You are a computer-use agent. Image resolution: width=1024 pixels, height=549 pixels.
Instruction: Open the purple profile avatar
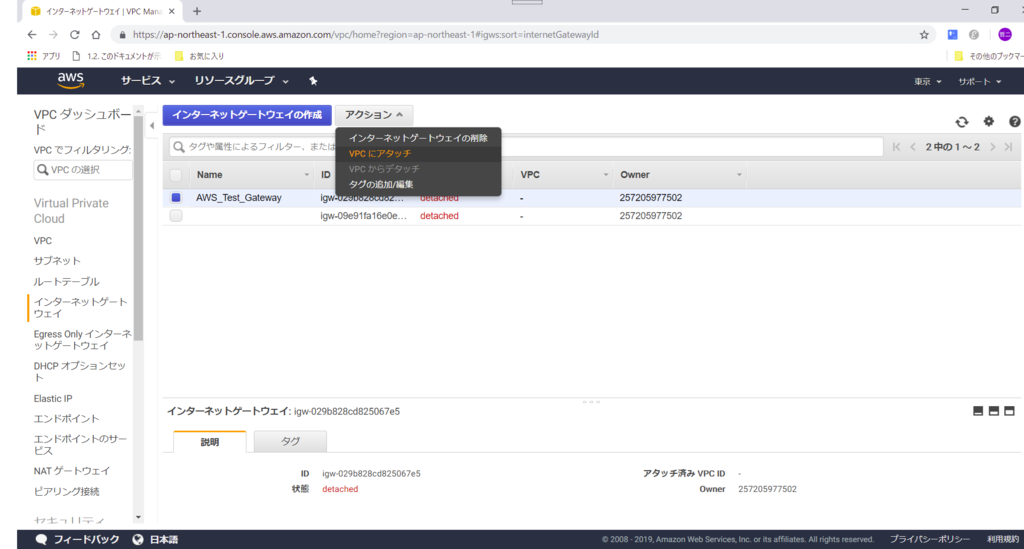pyautogui.click(x=1005, y=35)
